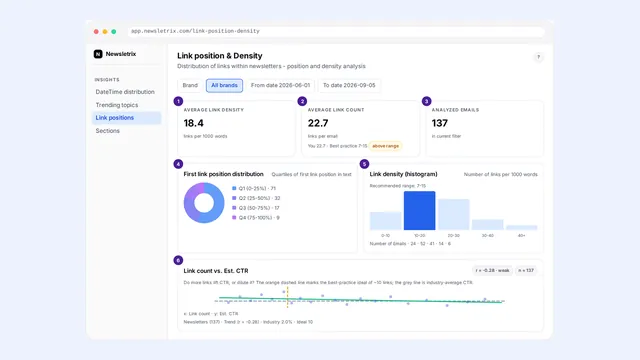Screen dimensions: 640x360
Task: Open the All brands dropdown
Action: 224,85
